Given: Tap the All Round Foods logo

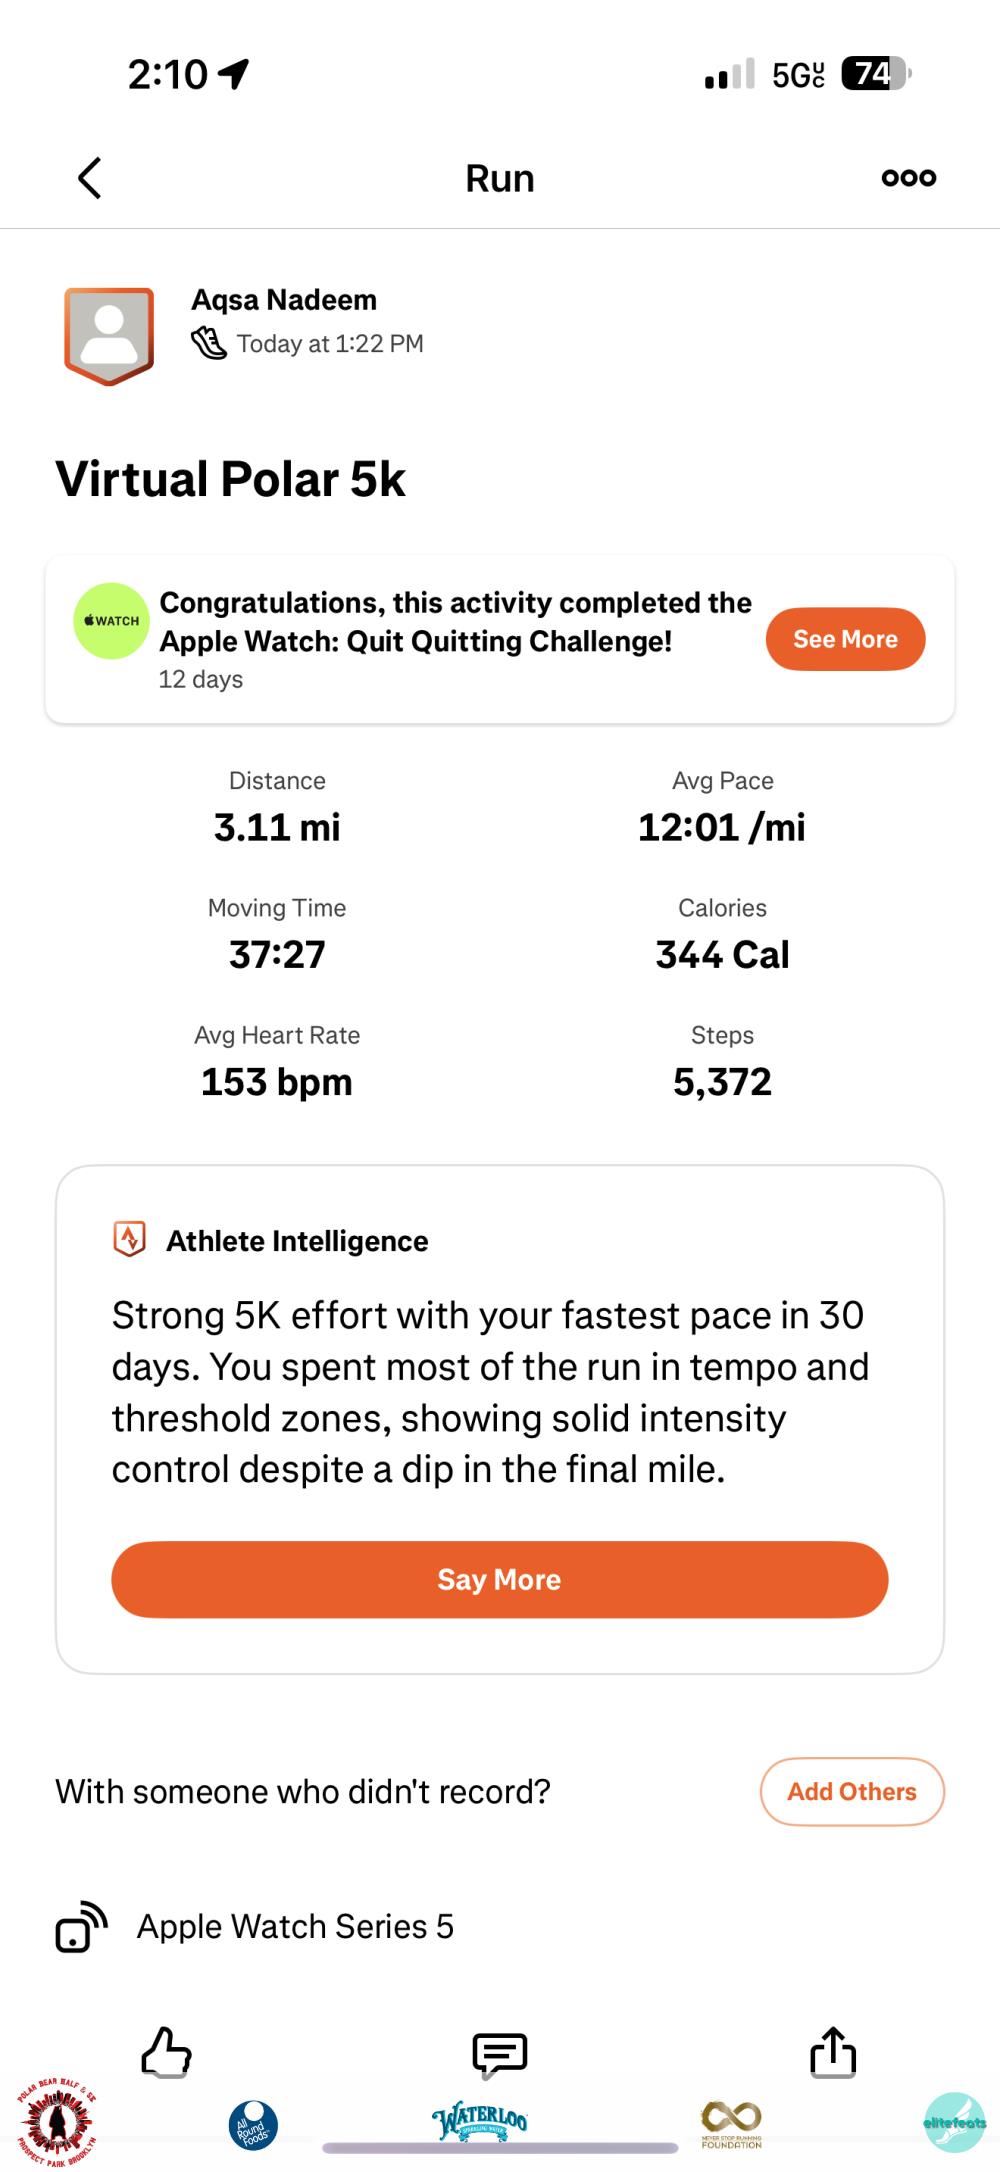Looking at the screenshot, I should (x=253, y=2124).
